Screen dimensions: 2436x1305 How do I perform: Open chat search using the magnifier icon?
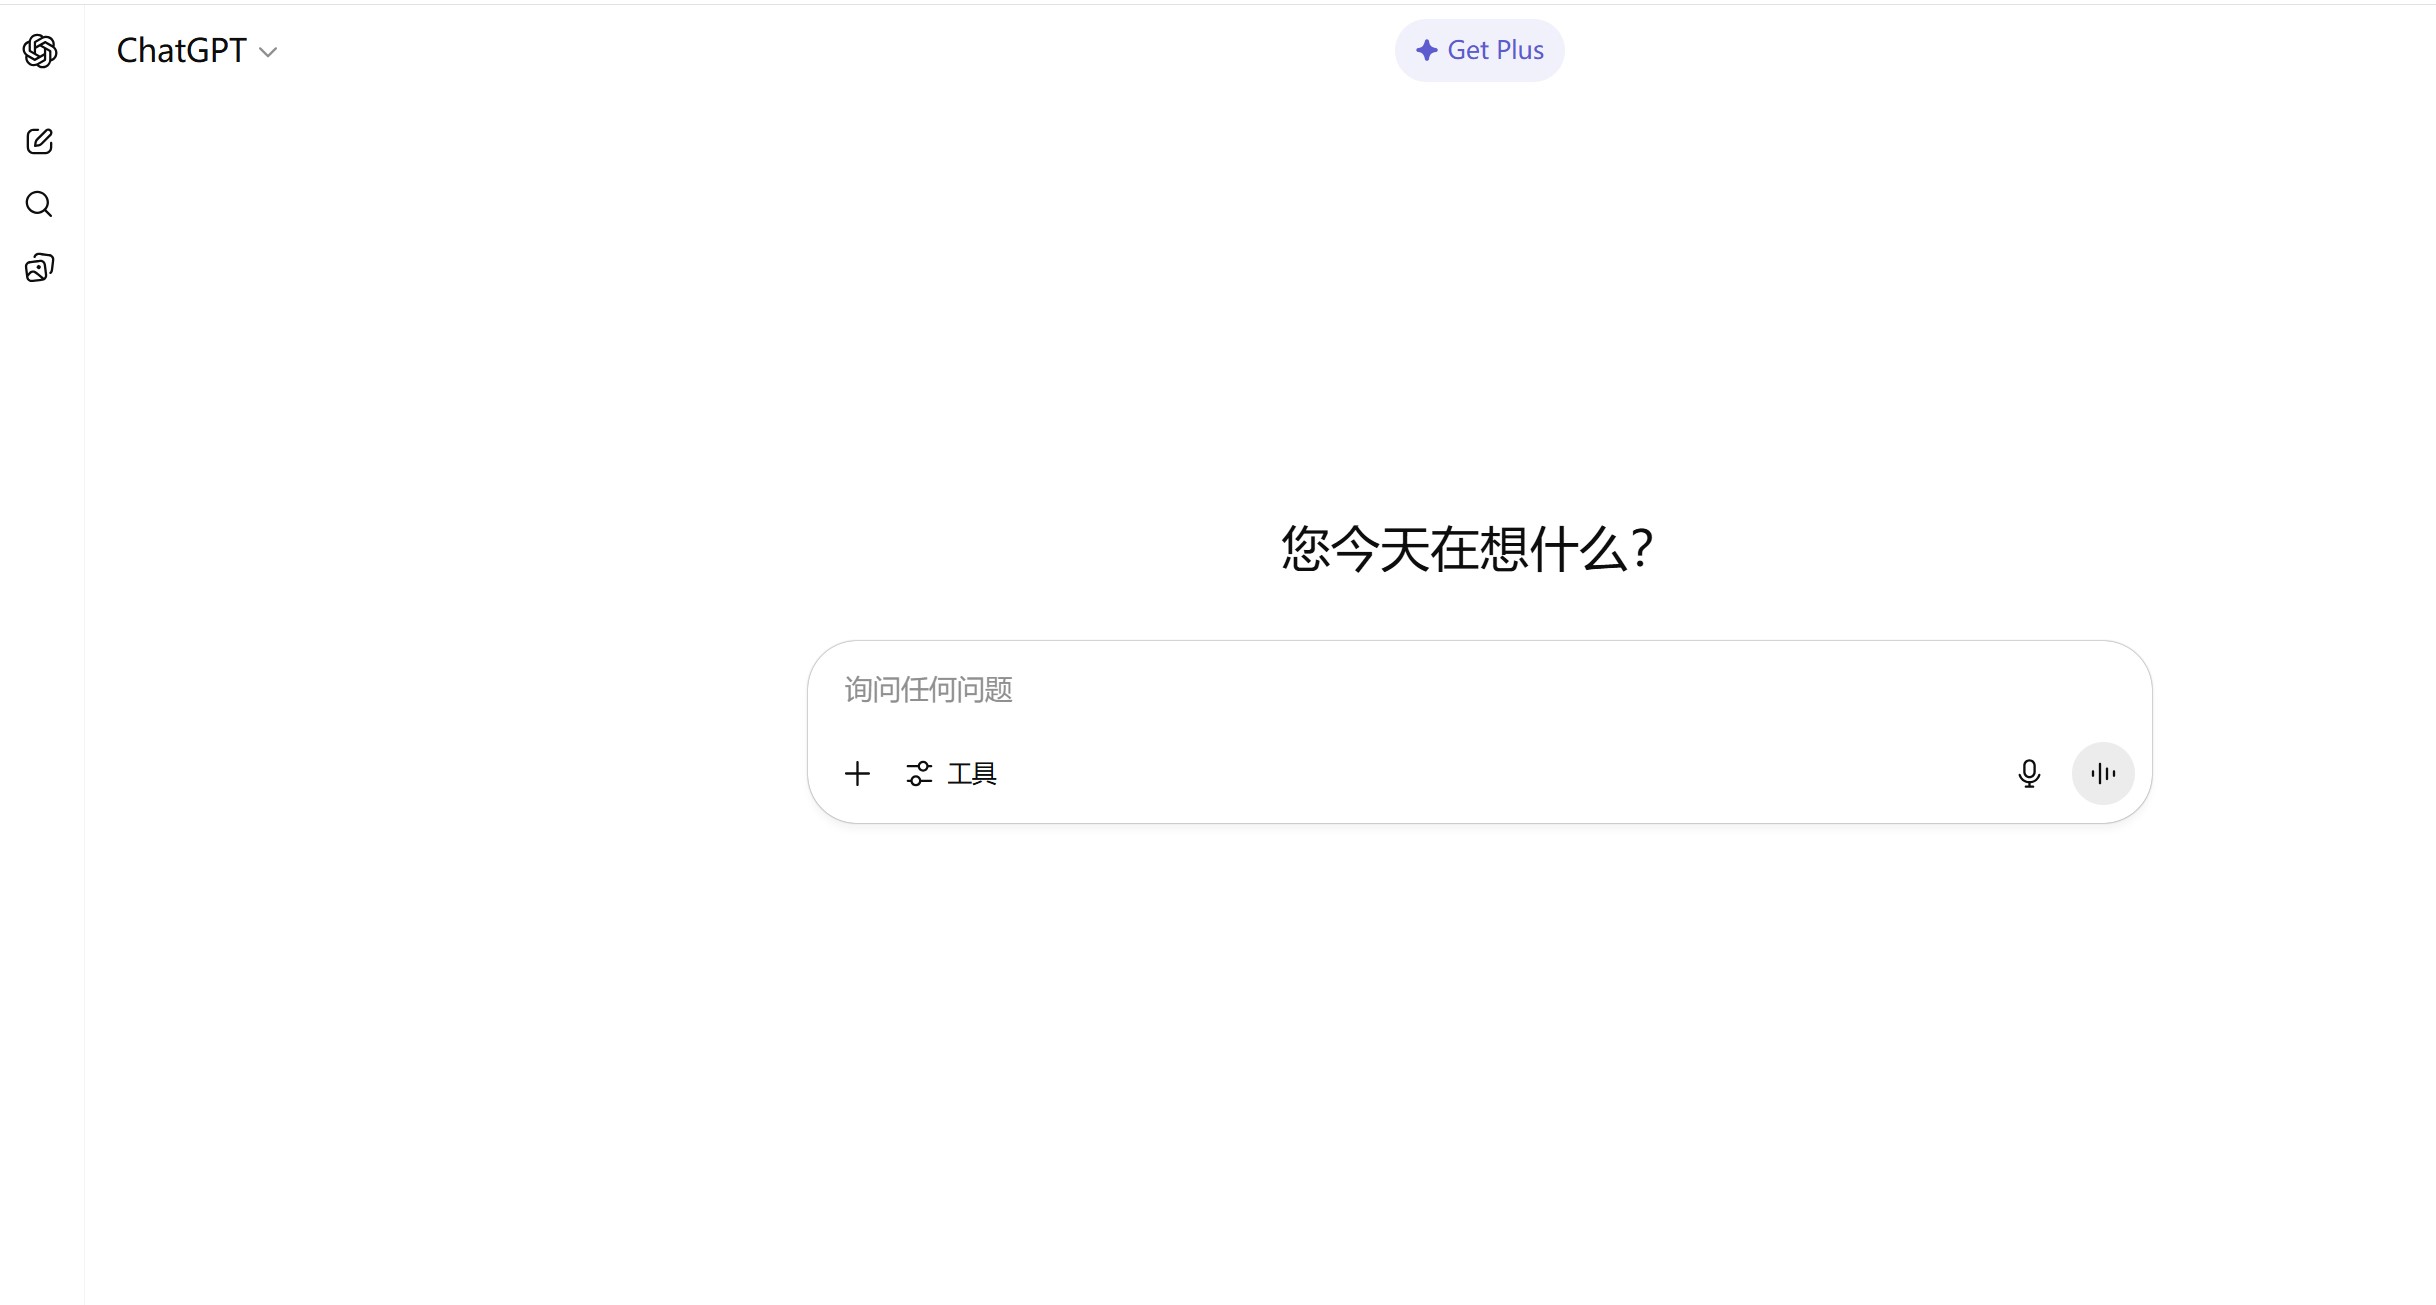[x=40, y=204]
